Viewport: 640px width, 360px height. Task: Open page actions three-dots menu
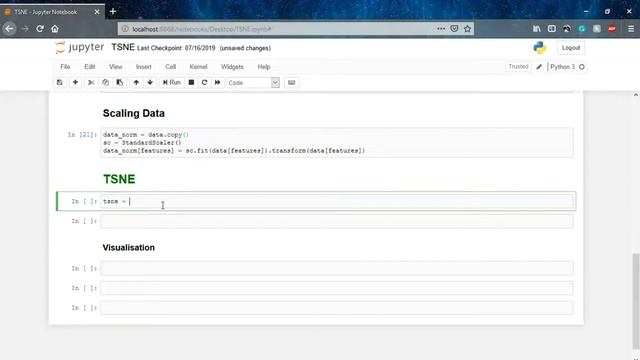pos(441,29)
